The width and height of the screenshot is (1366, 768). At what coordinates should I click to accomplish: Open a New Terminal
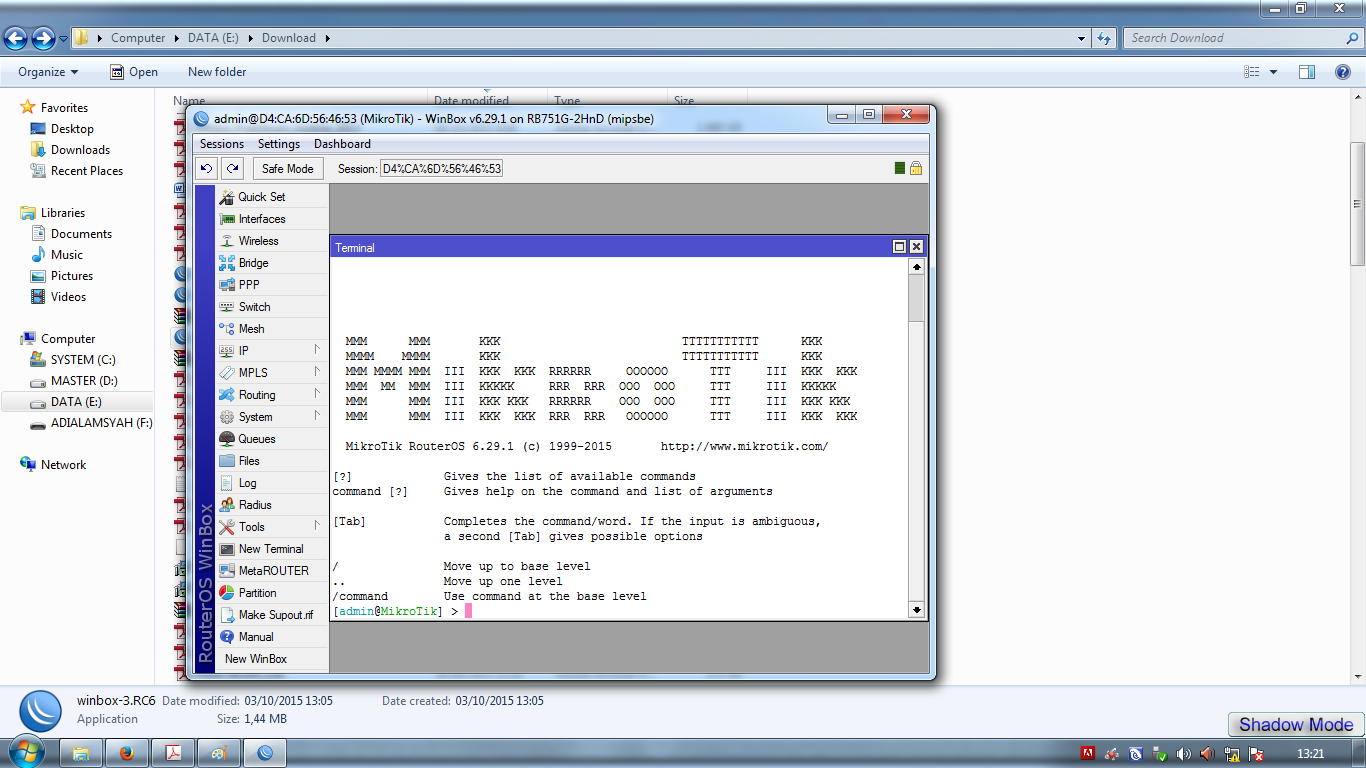pos(272,549)
